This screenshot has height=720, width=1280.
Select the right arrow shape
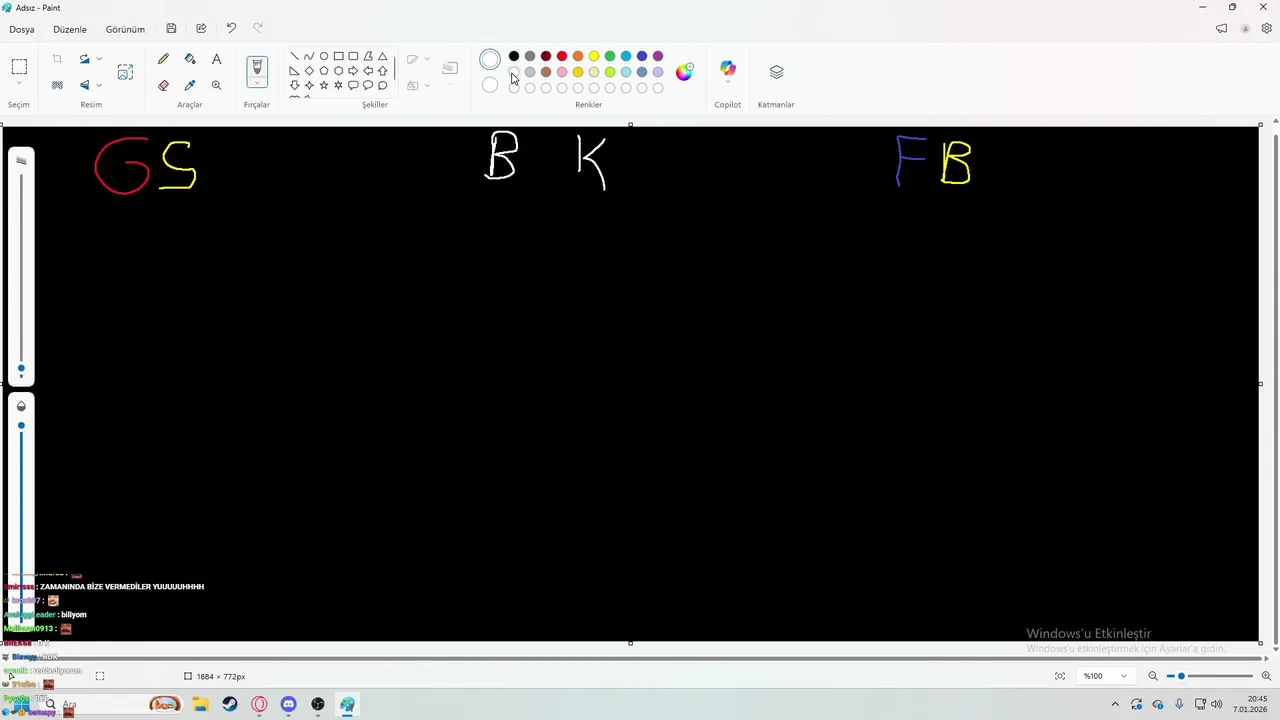(x=353, y=71)
